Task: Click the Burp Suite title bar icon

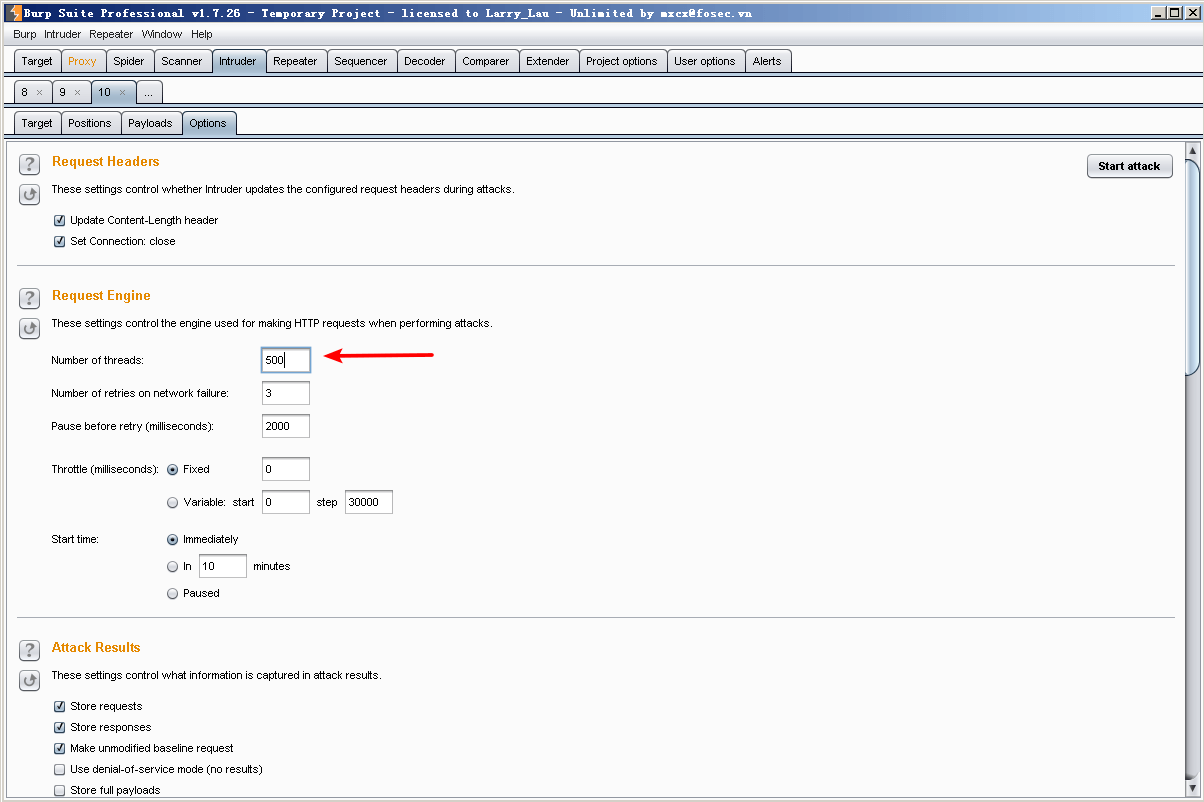Action: point(13,13)
